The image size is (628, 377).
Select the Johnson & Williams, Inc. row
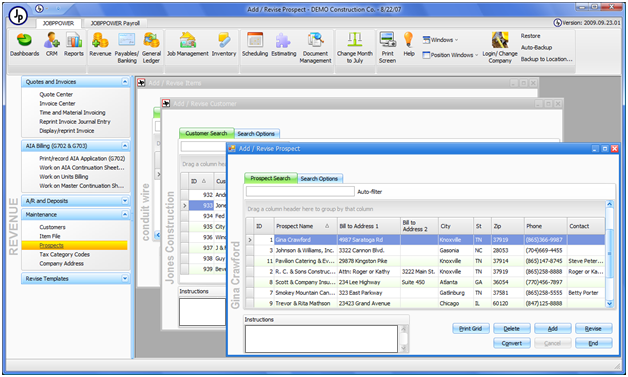click(x=425, y=250)
